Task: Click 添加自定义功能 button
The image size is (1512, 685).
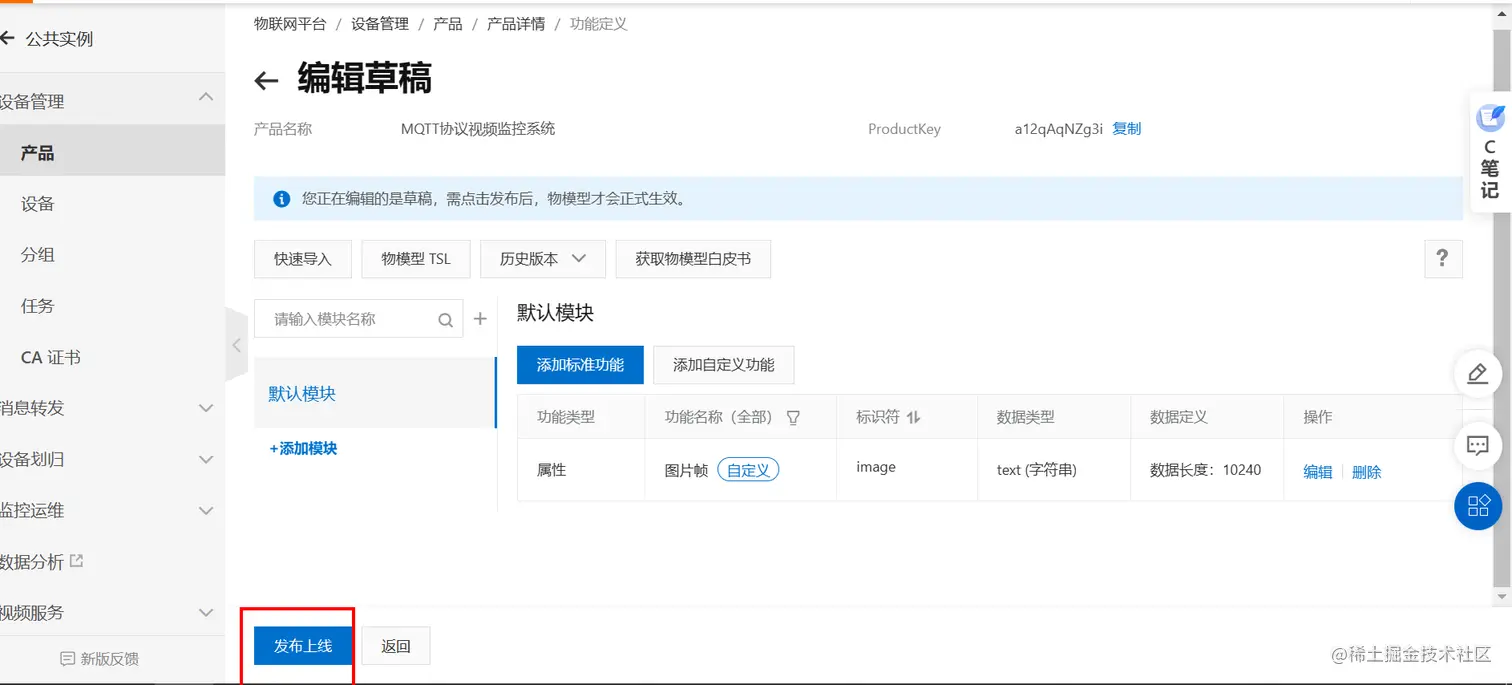Action: [x=723, y=365]
